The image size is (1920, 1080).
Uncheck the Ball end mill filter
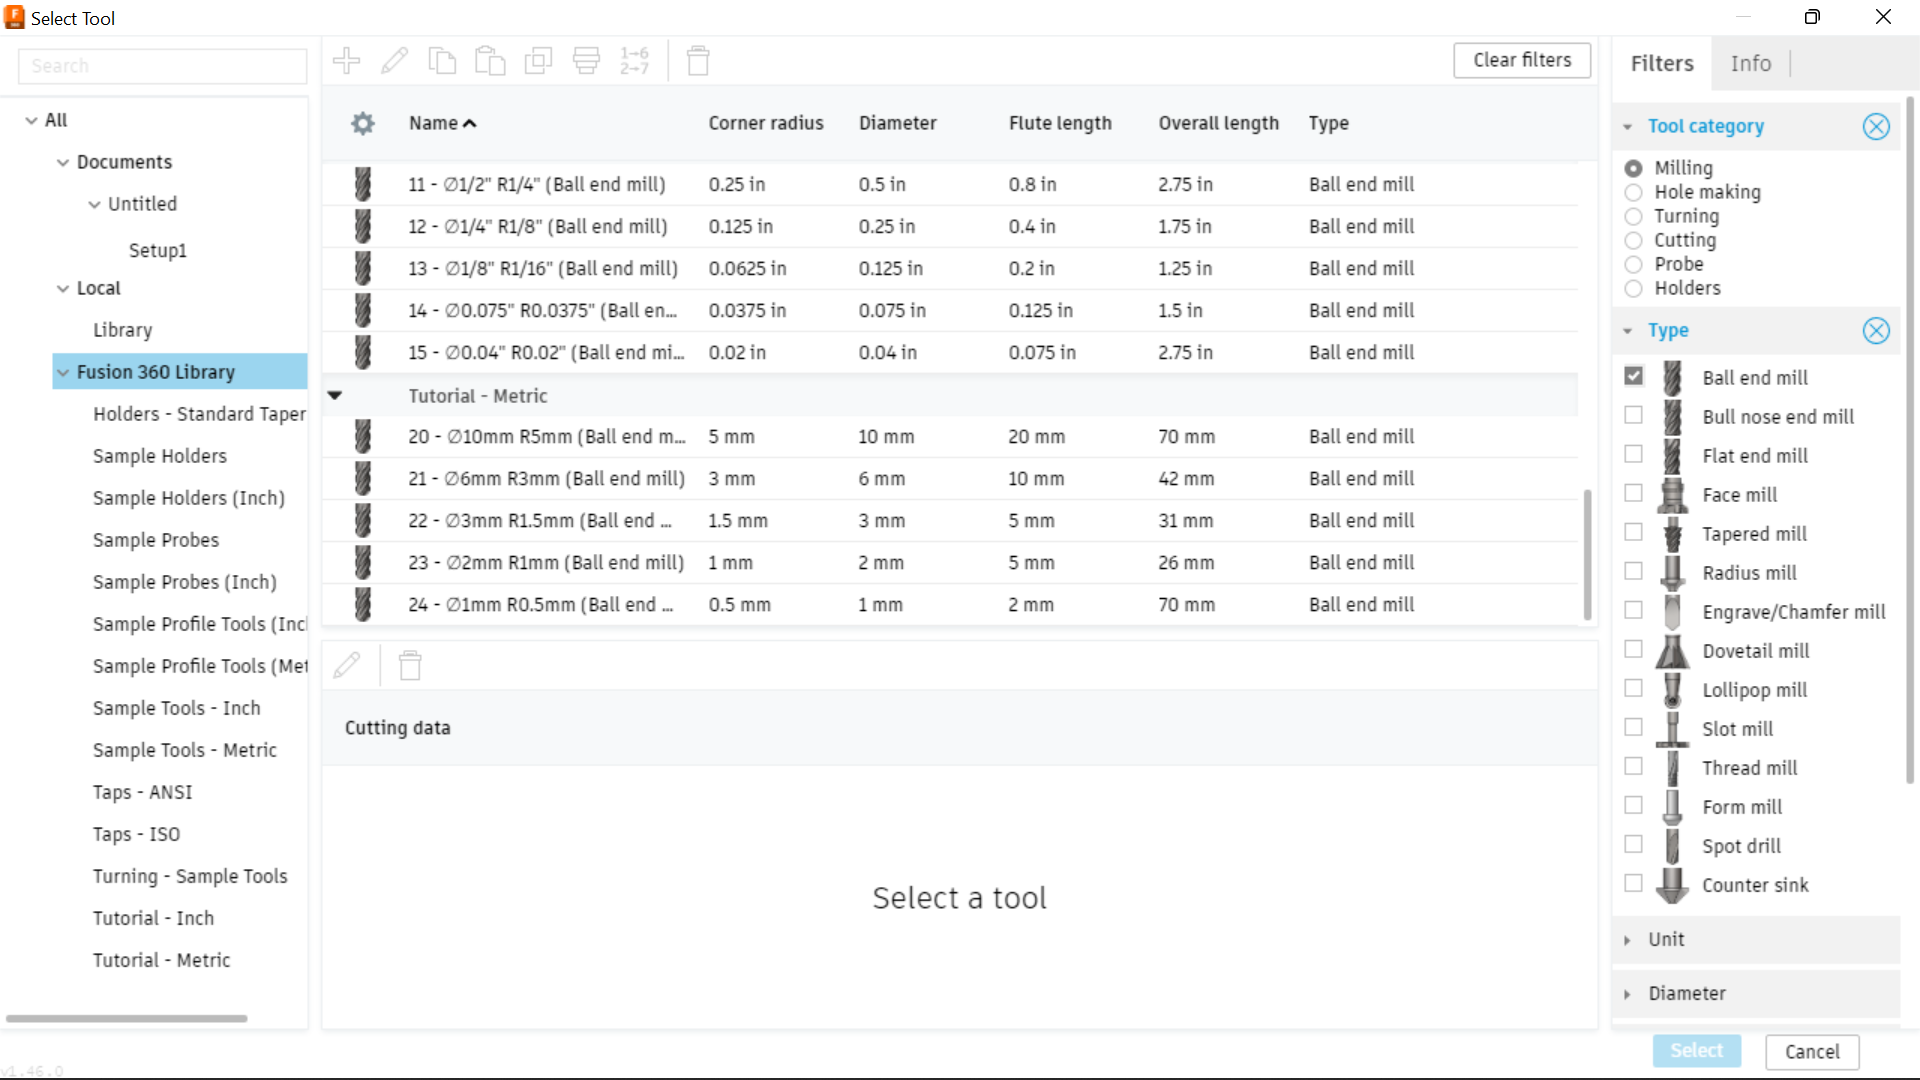point(1634,375)
